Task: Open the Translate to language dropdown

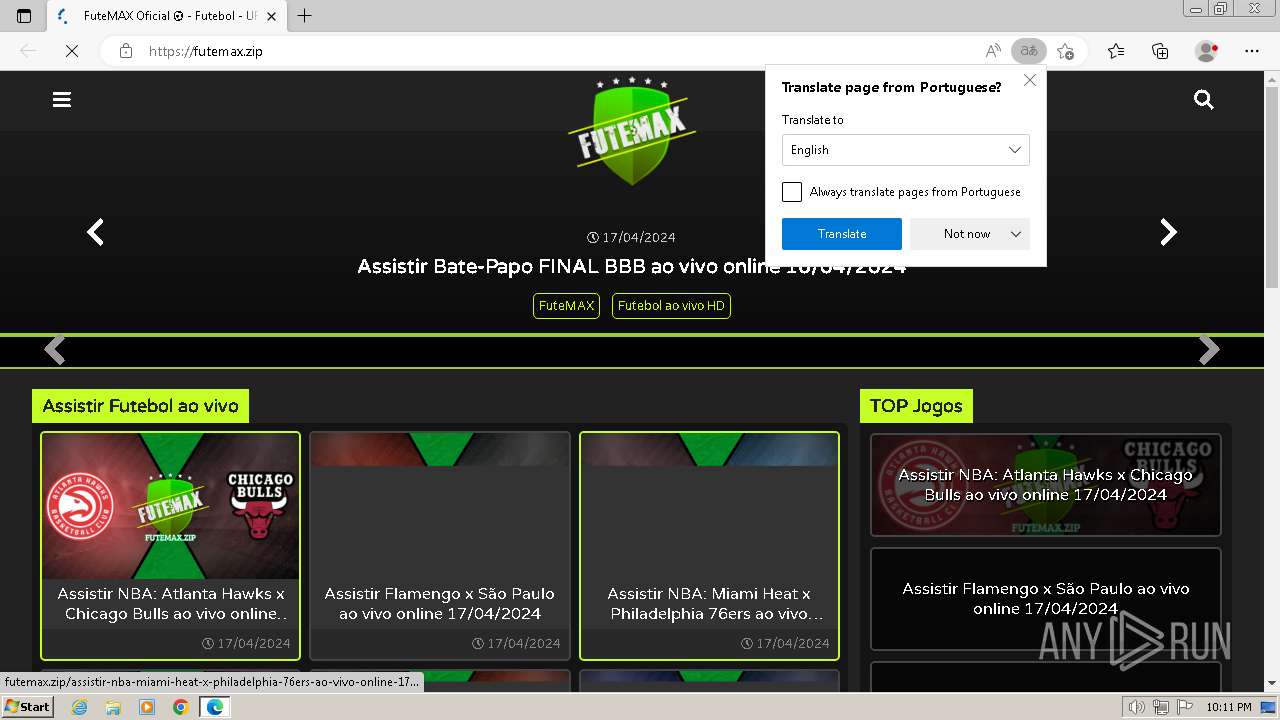Action: click(905, 150)
